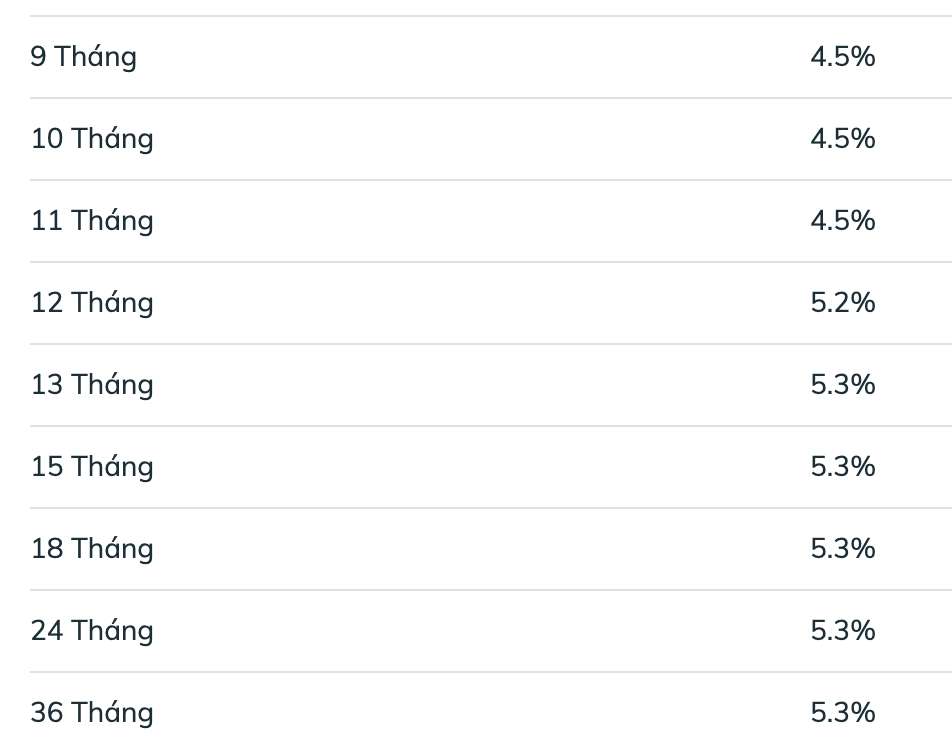This screenshot has width=952, height=750.
Task: Click blank middle of the 24 Tháng row
Action: 480,631
